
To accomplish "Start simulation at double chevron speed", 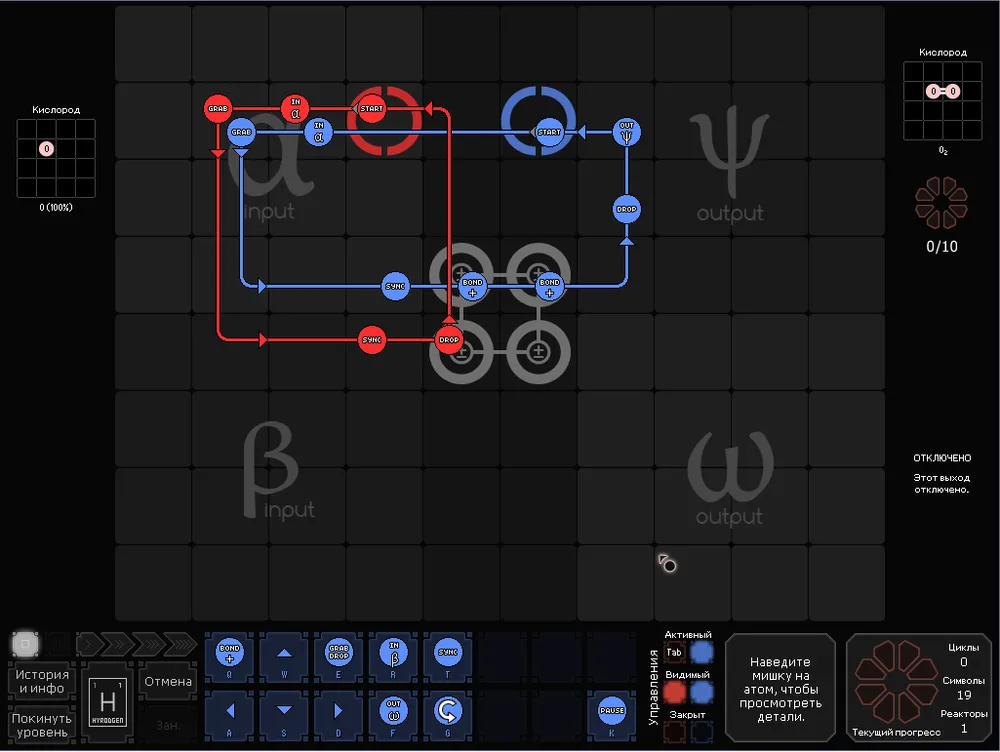I will point(118,644).
